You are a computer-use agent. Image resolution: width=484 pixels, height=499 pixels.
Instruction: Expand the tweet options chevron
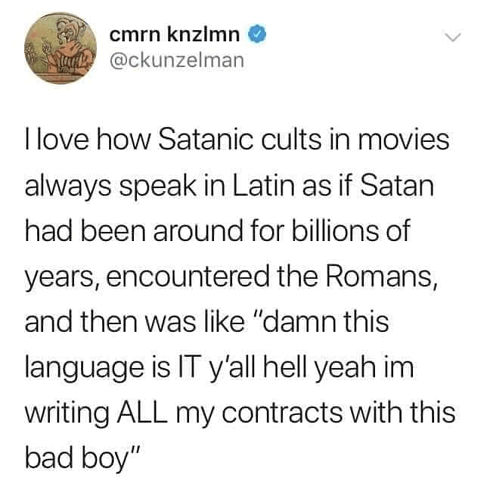pyautogui.click(x=454, y=36)
